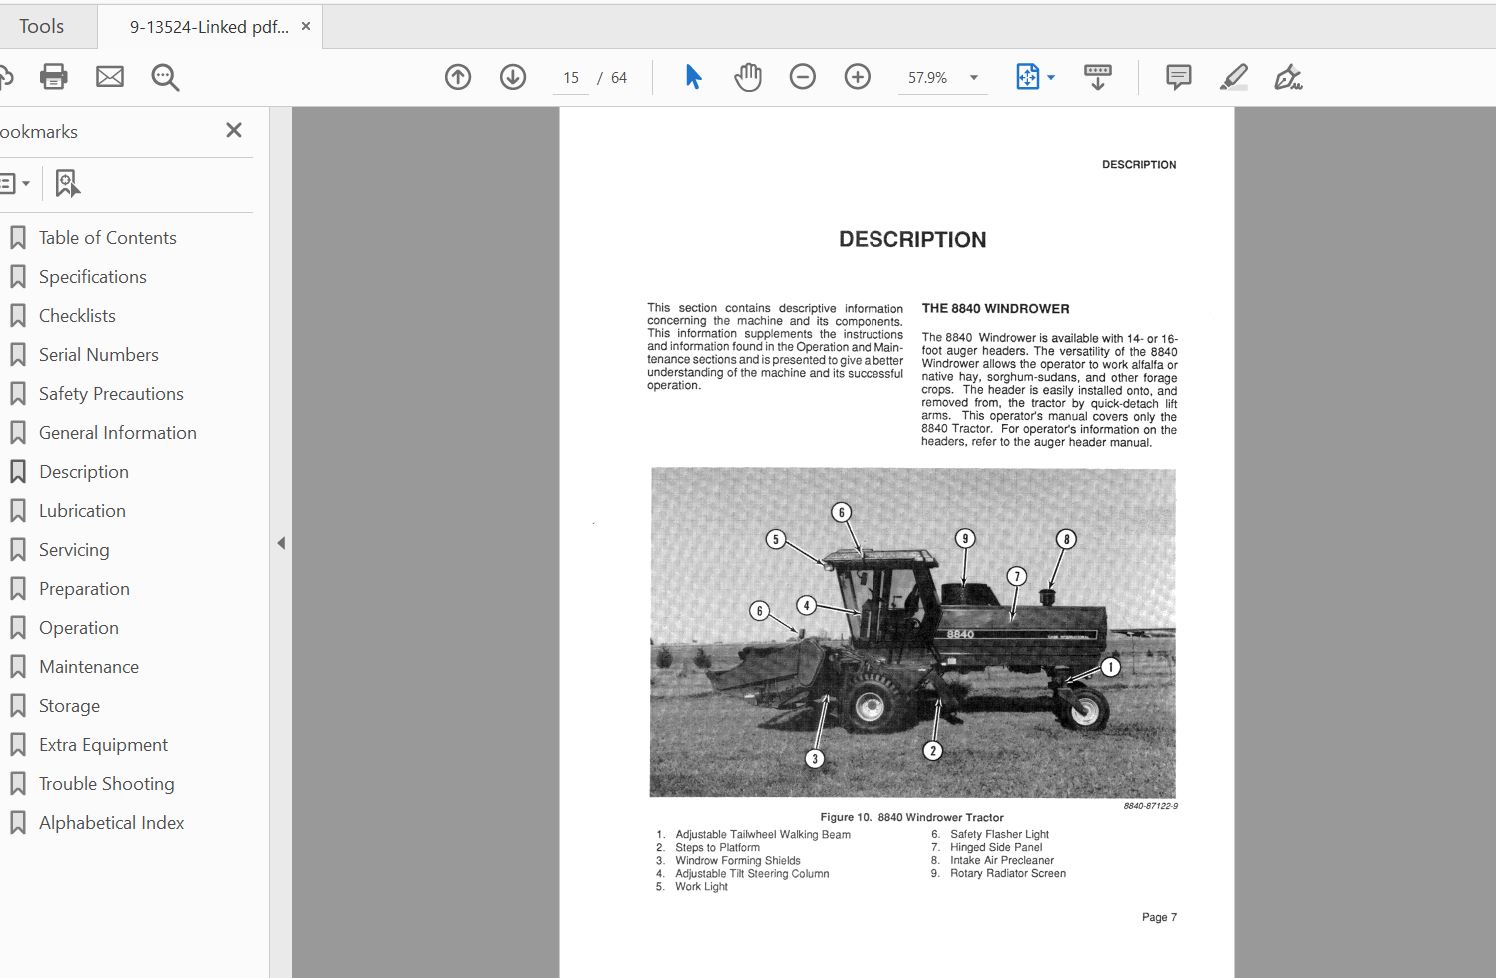The width and height of the screenshot is (1496, 978).
Task: Close the 9-13524-Linked pdf tab
Action: (x=306, y=26)
